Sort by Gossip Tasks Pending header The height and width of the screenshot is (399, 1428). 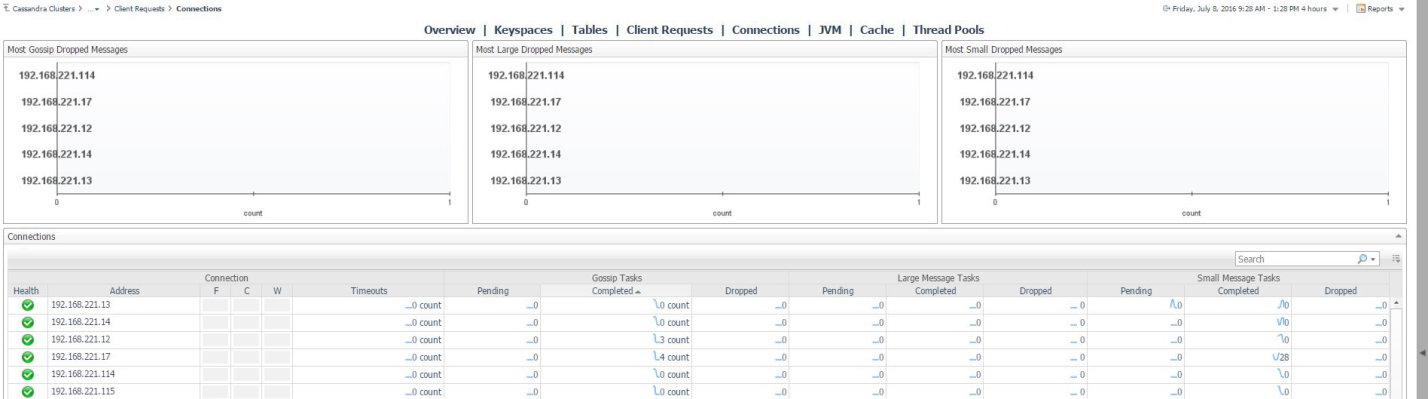click(x=492, y=290)
